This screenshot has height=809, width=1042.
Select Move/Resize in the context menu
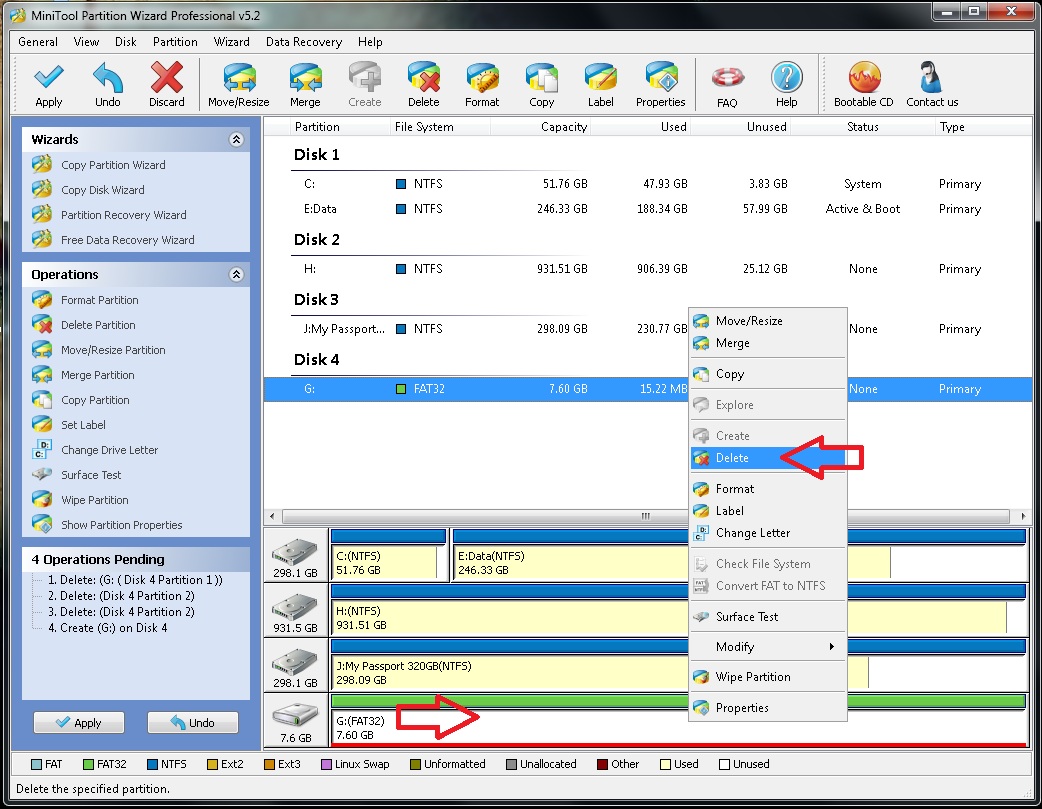click(768, 321)
